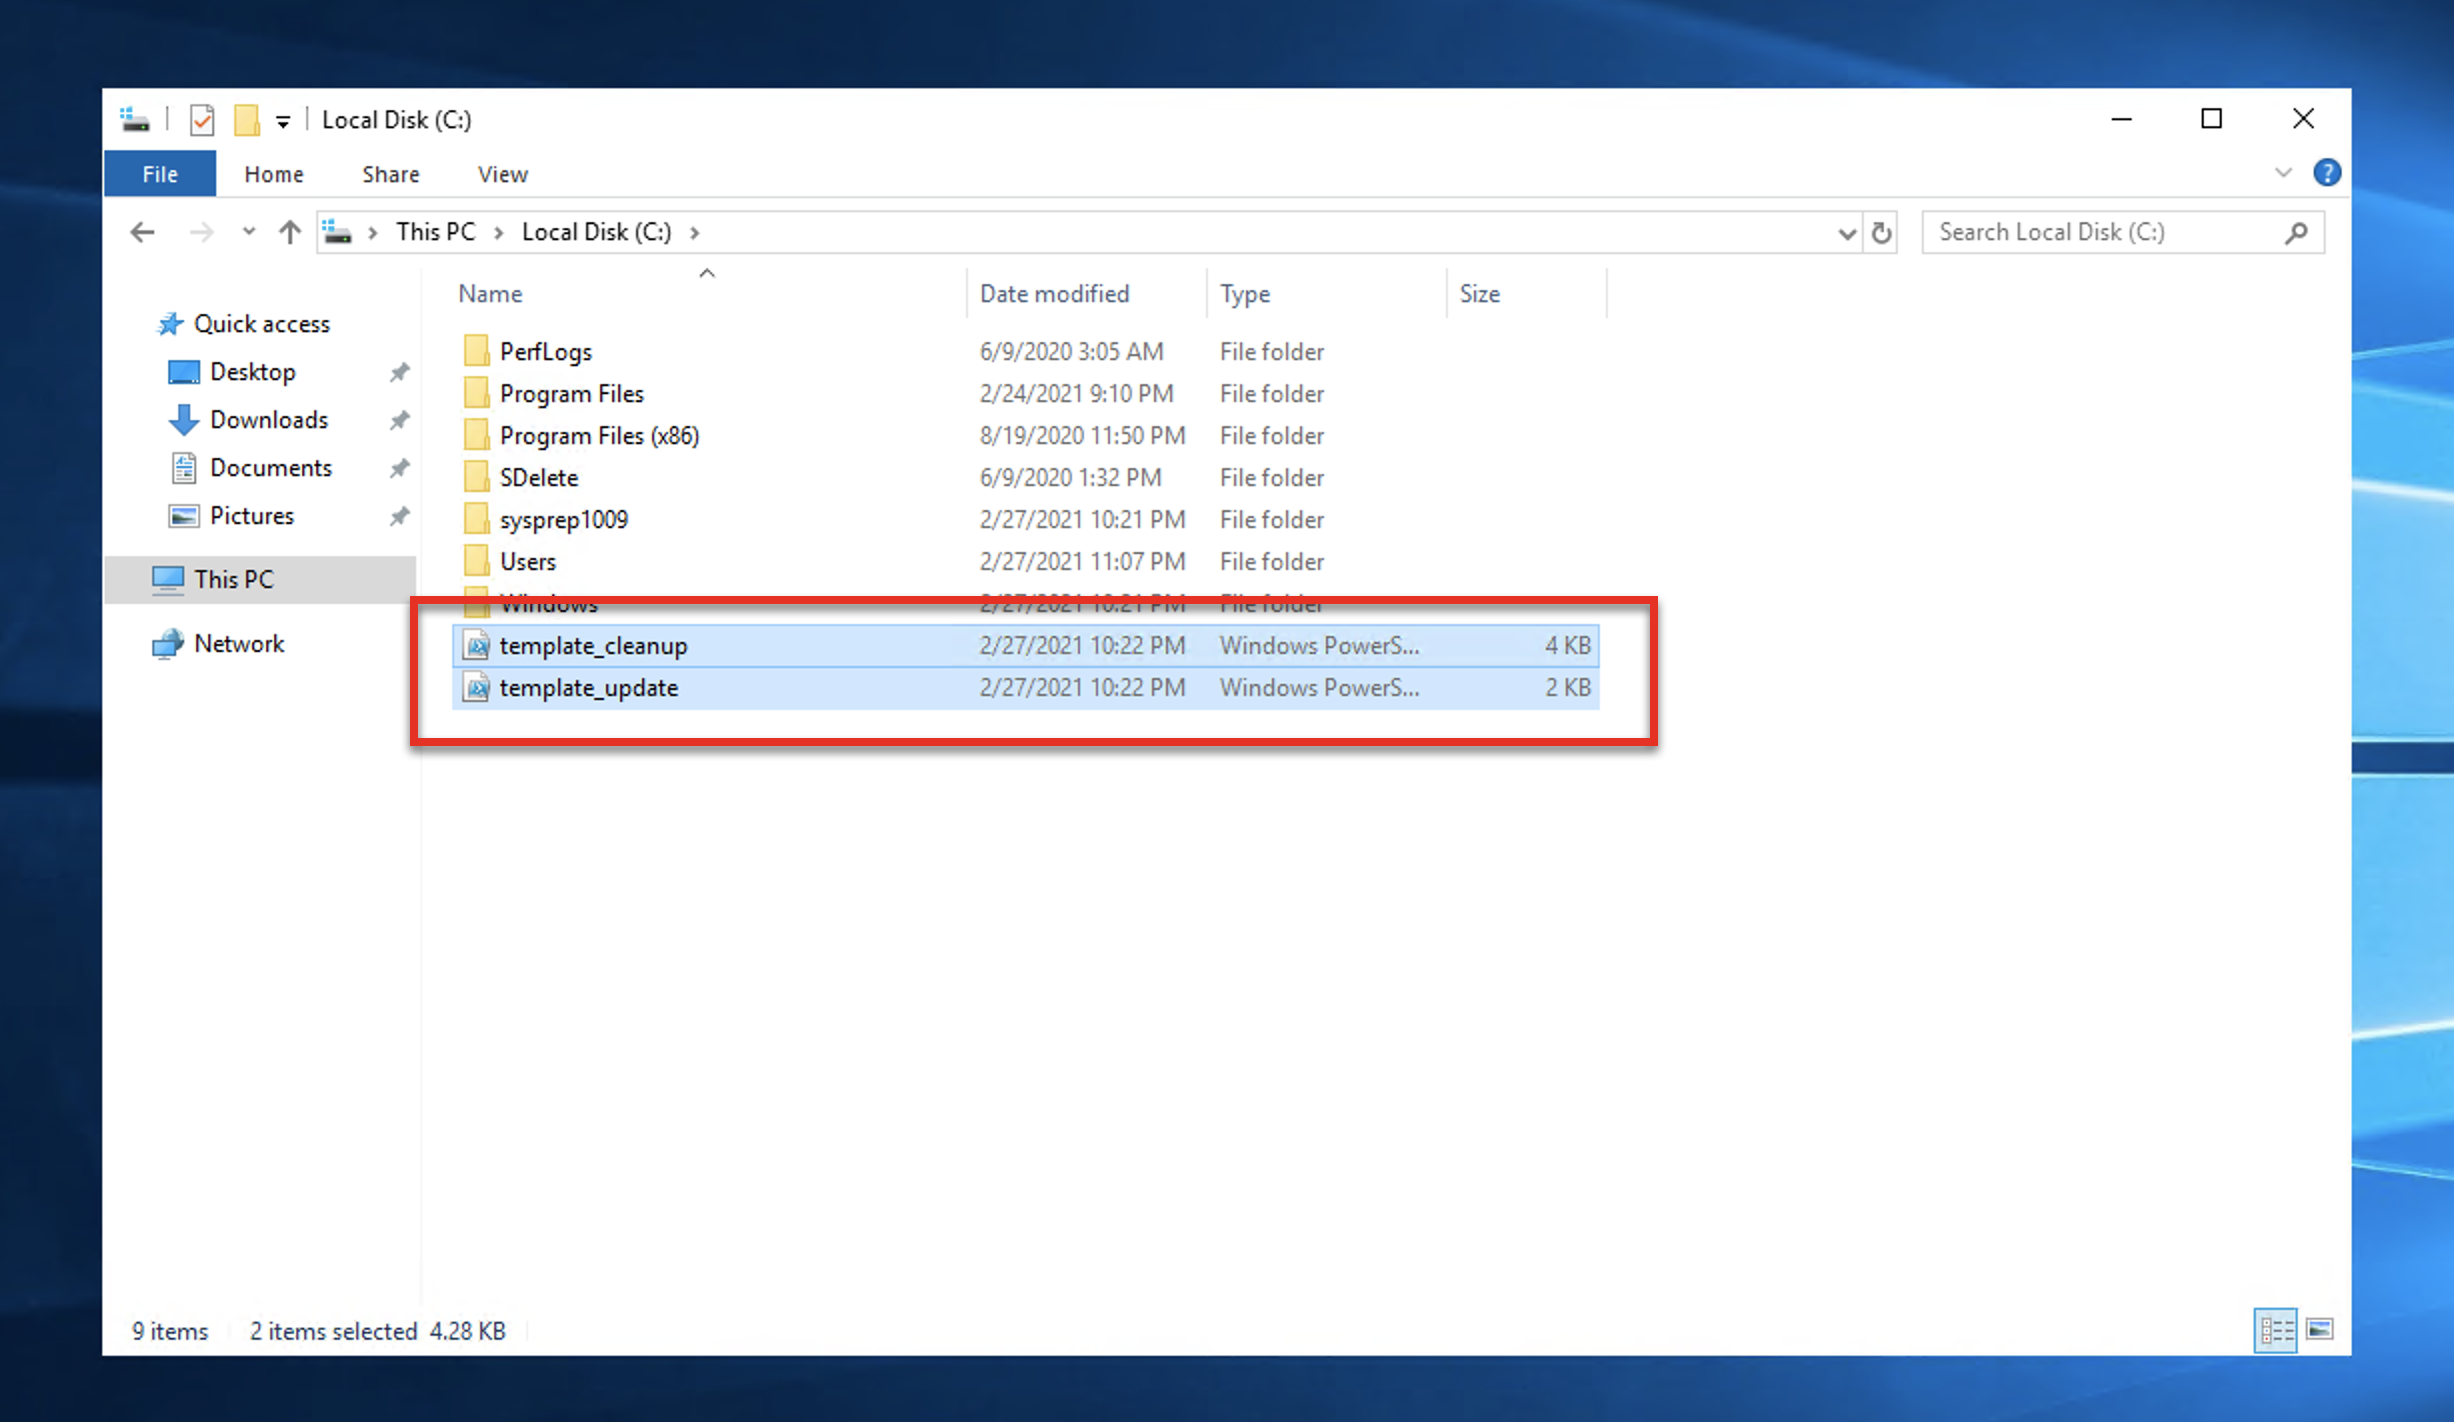
Task: Open the View ribbon tab
Action: coord(502,174)
